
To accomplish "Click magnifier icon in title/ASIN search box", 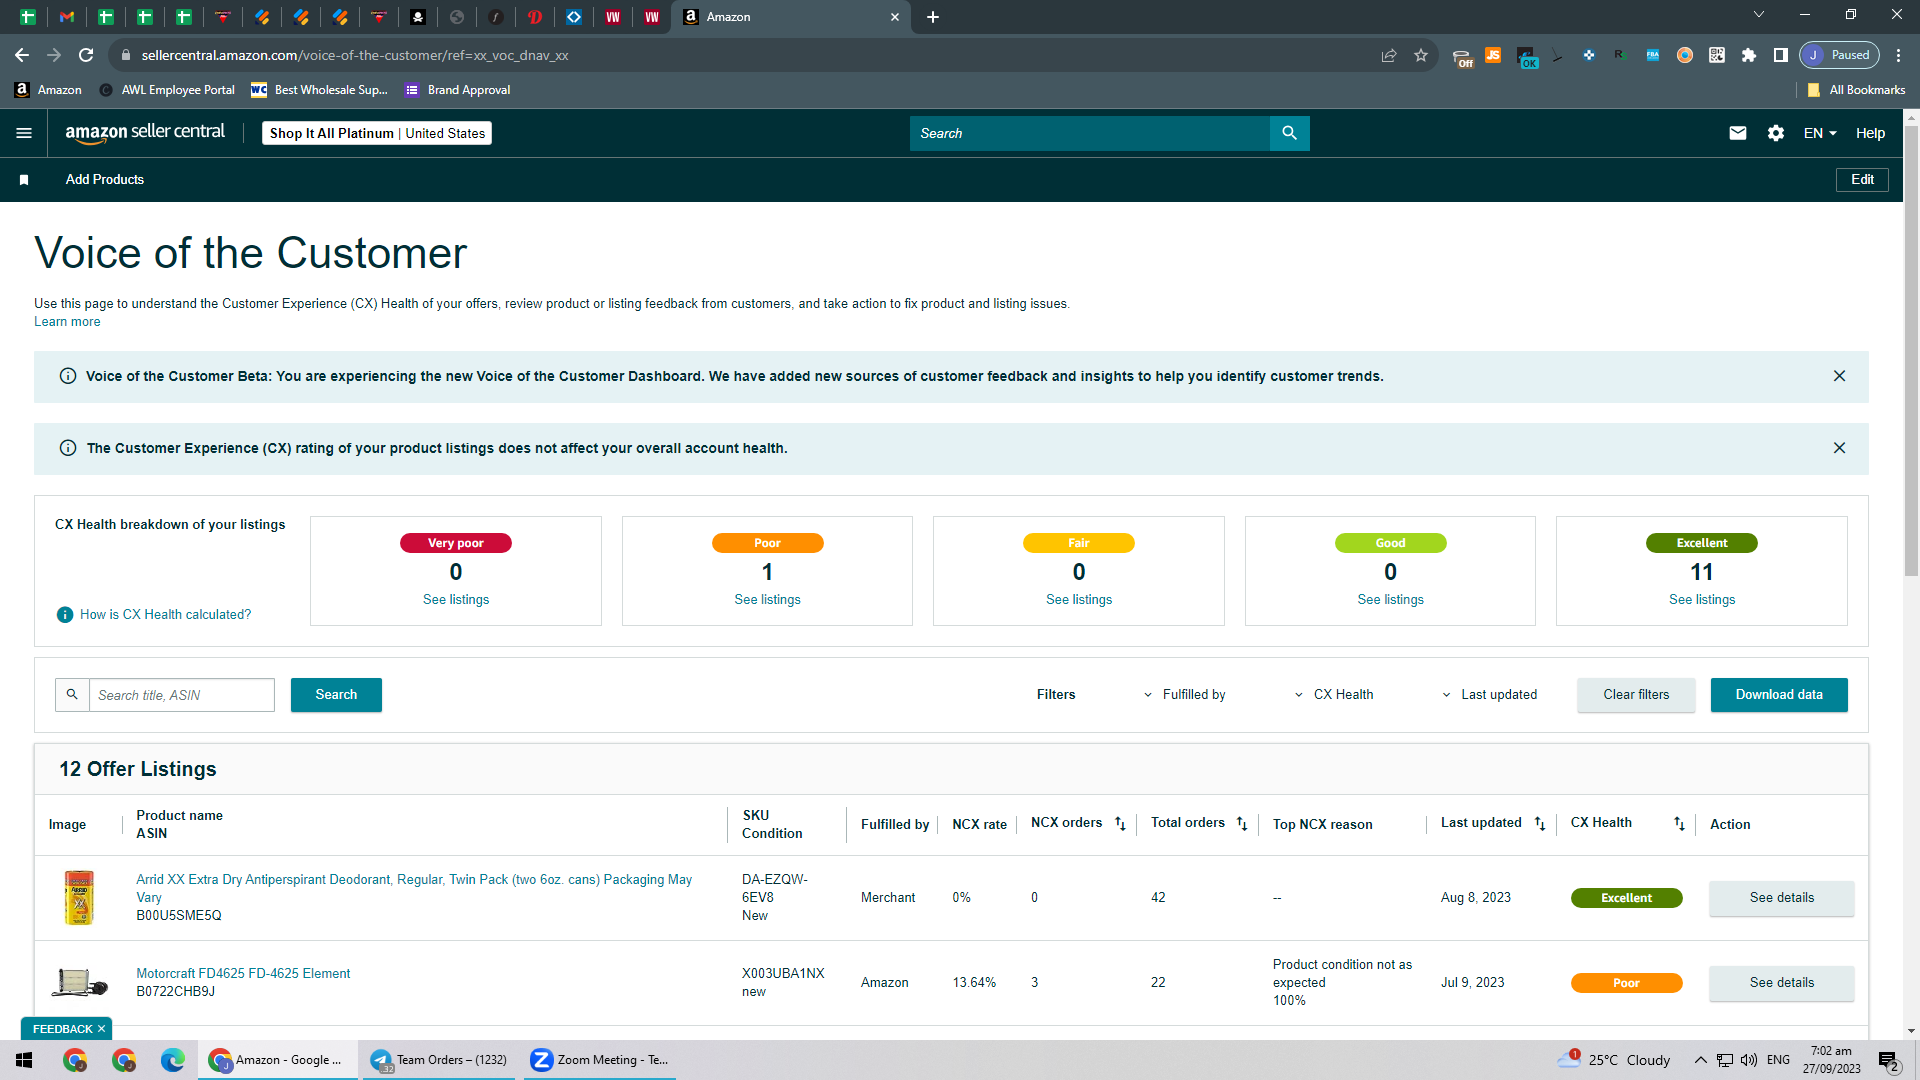I will [72, 695].
